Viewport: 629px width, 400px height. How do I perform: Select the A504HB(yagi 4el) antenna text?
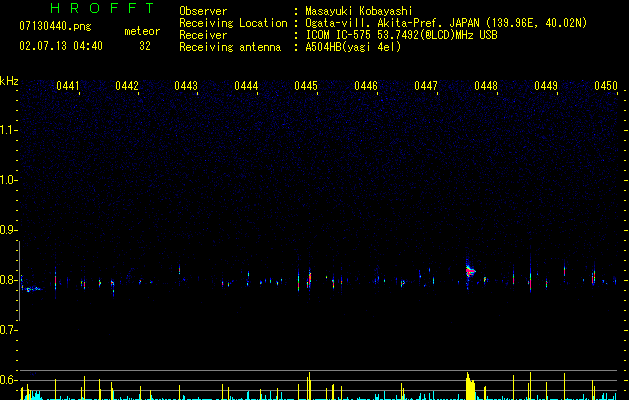(353, 47)
